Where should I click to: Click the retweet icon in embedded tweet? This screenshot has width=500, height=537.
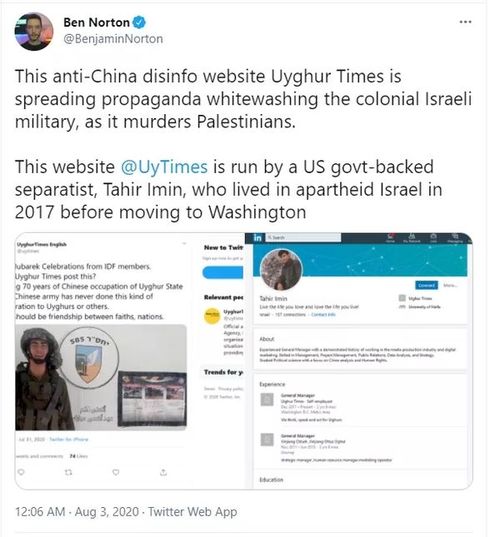coord(68,472)
